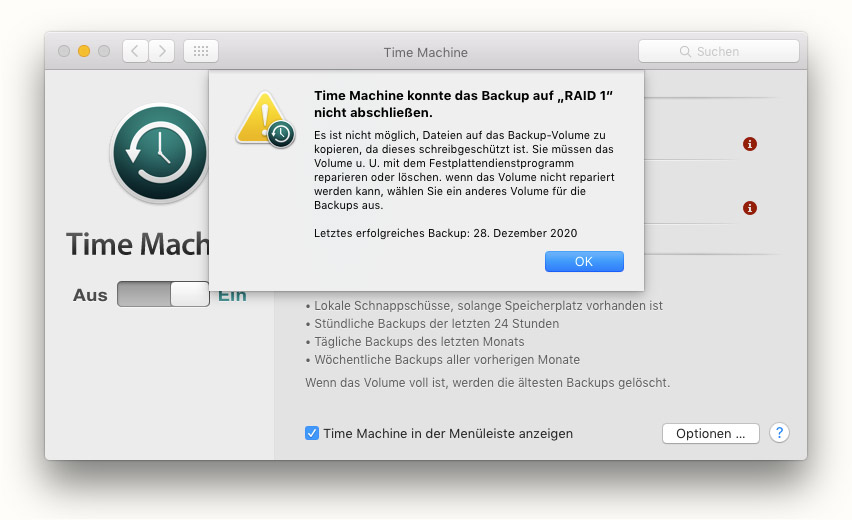
Task: Open help with the question mark button
Action: tap(779, 433)
